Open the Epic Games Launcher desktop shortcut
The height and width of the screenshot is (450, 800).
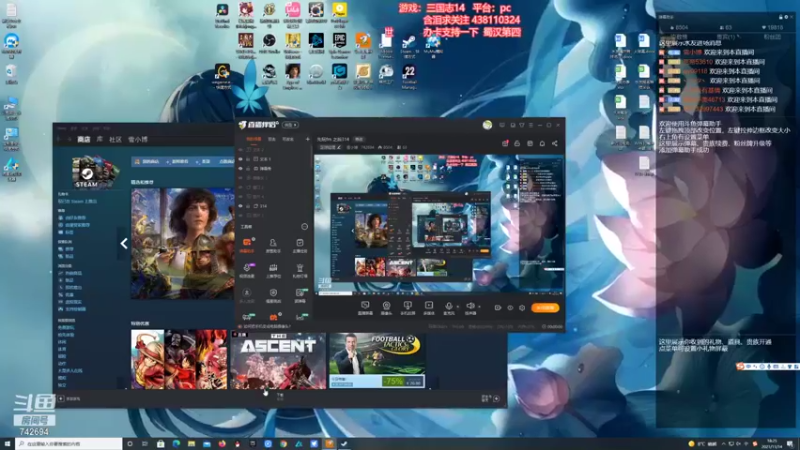point(339,45)
